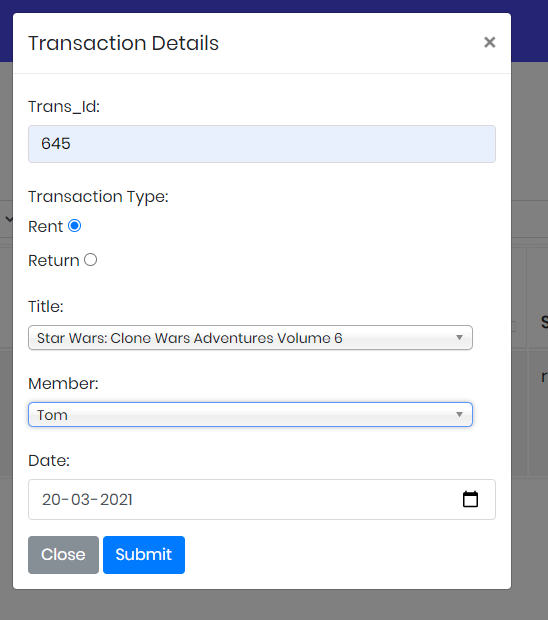
Task: Select the Rent radio button
Action: tap(75, 226)
